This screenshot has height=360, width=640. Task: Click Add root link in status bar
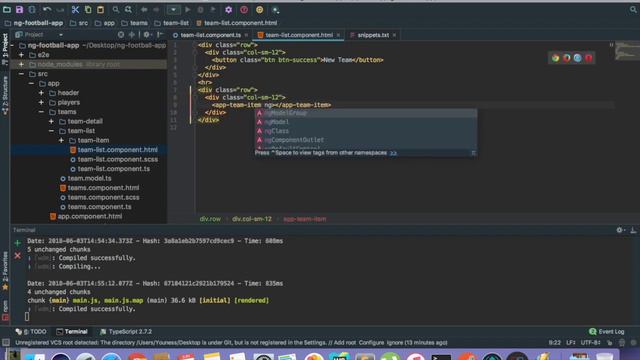(x=344, y=342)
